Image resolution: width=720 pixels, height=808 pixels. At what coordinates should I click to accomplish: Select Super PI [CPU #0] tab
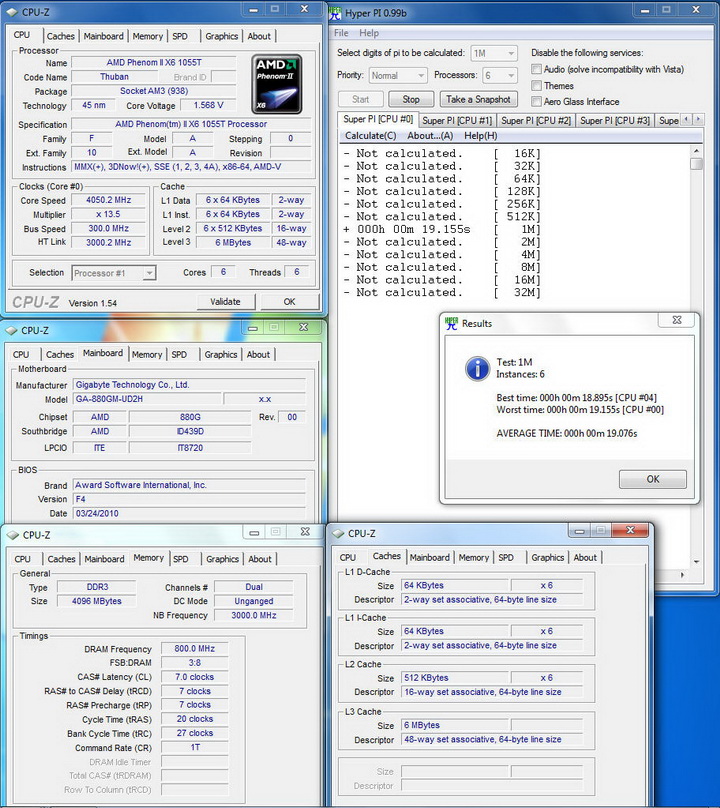click(x=378, y=119)
